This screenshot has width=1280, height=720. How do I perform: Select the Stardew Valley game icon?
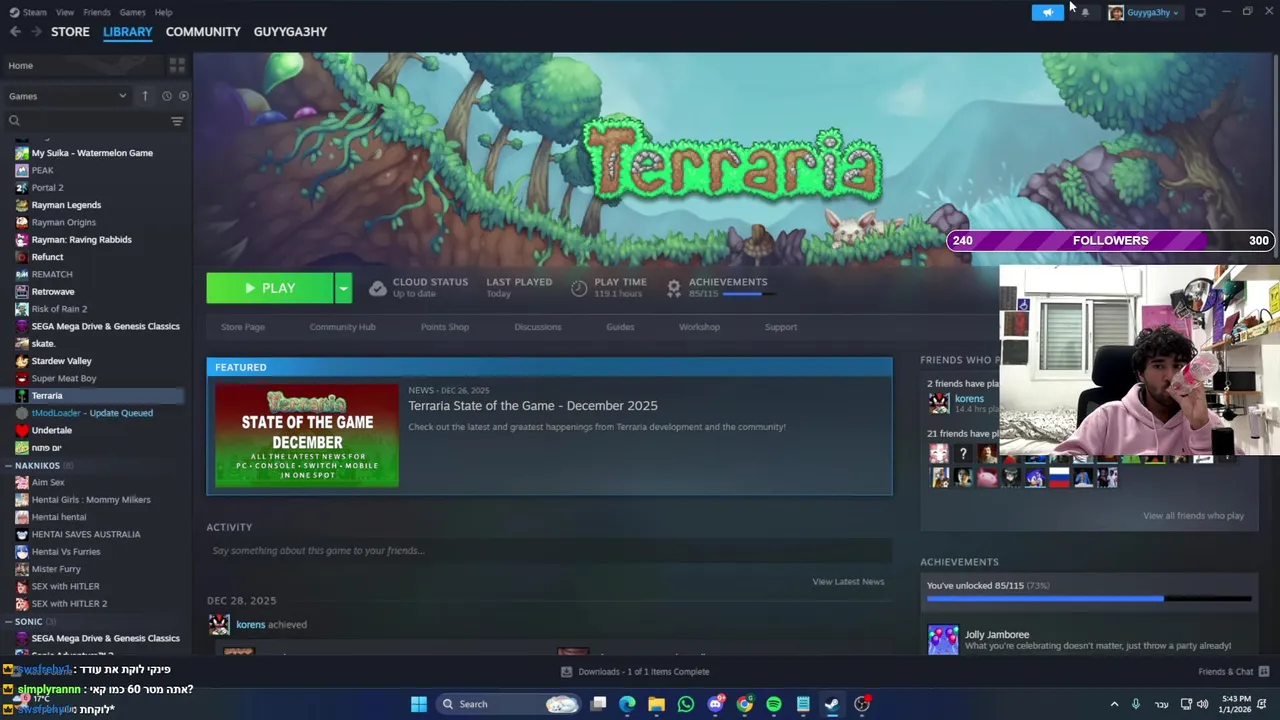(22, 361)
